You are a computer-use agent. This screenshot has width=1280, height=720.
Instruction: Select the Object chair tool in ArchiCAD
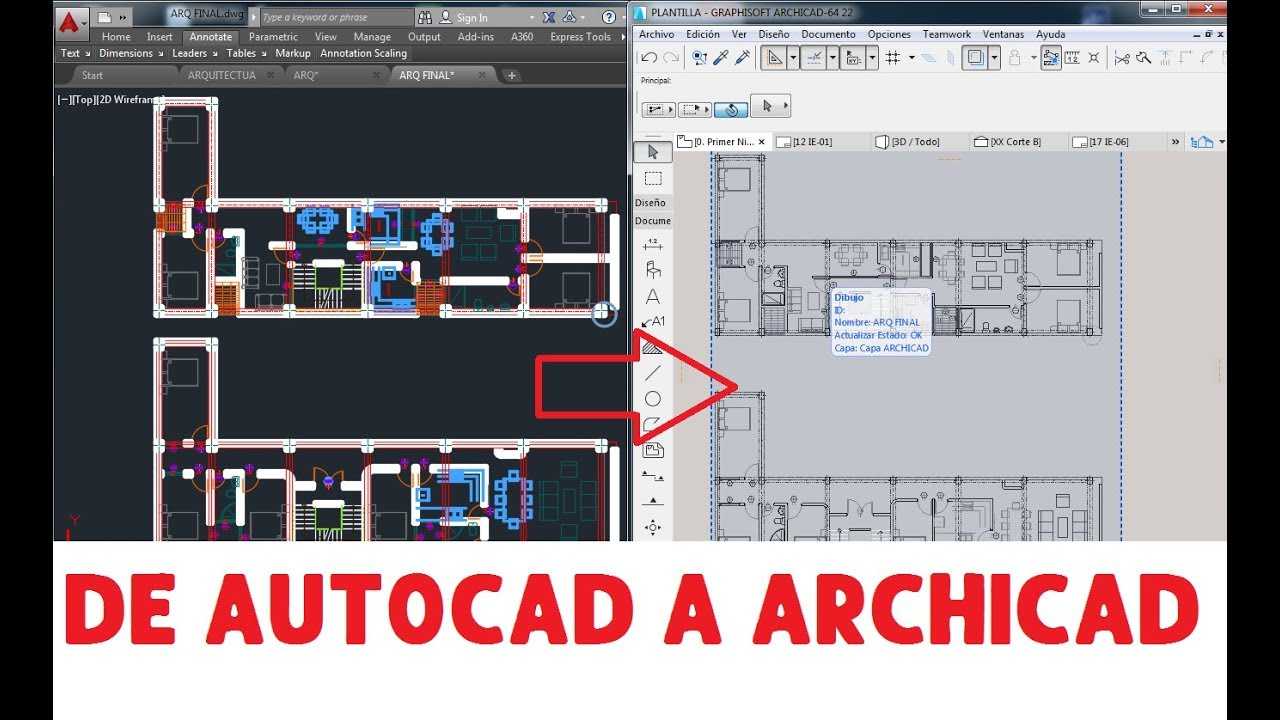click(653, 270)
